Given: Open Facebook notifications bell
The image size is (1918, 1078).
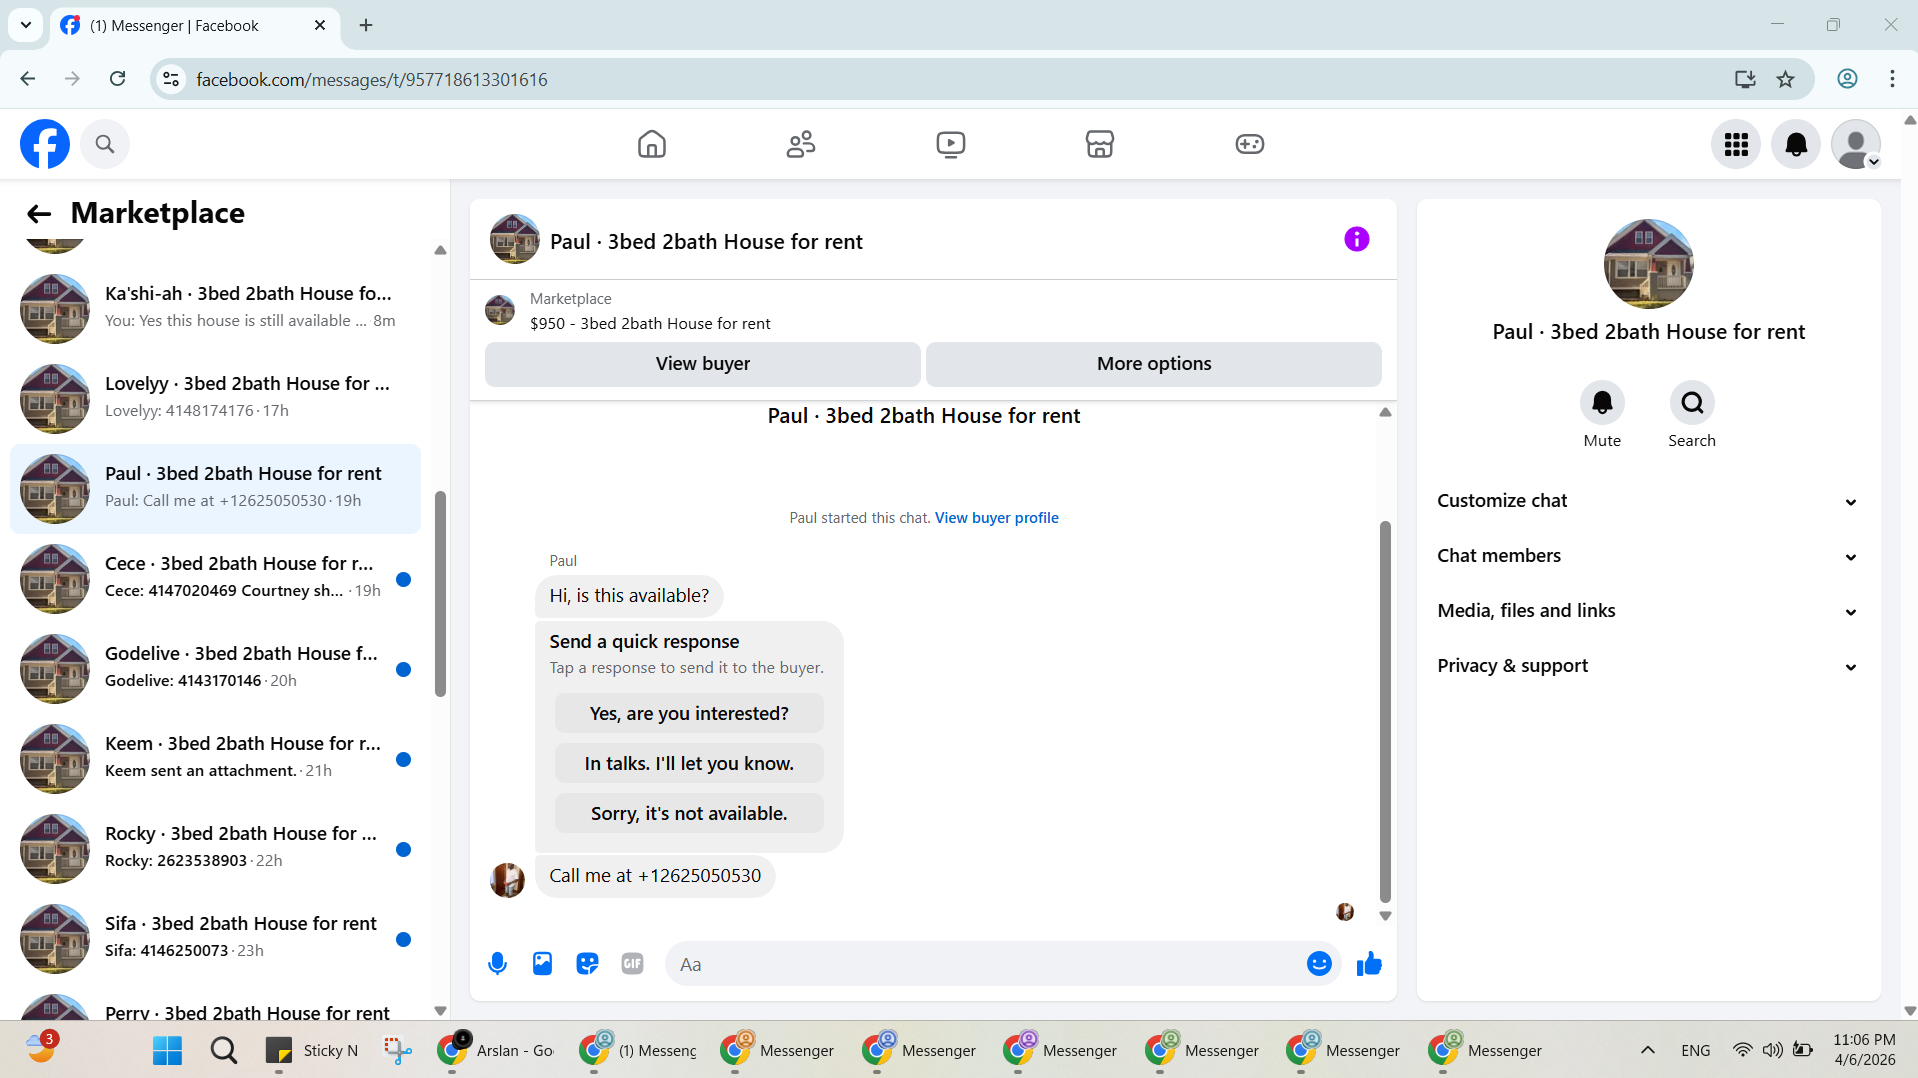Looking at the screenshot, I should [x=1796, y=144].
